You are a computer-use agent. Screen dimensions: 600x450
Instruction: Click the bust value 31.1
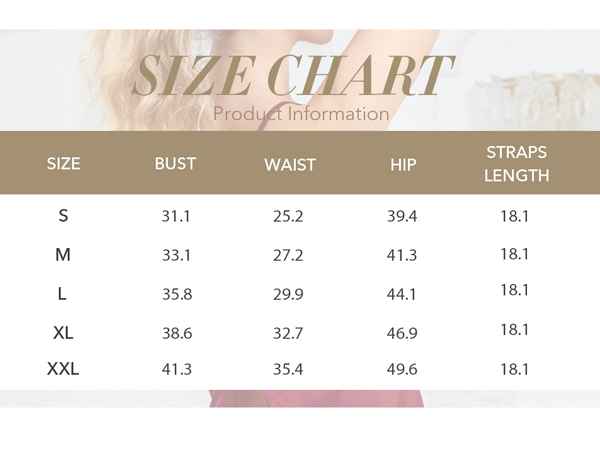pos(176,217)
